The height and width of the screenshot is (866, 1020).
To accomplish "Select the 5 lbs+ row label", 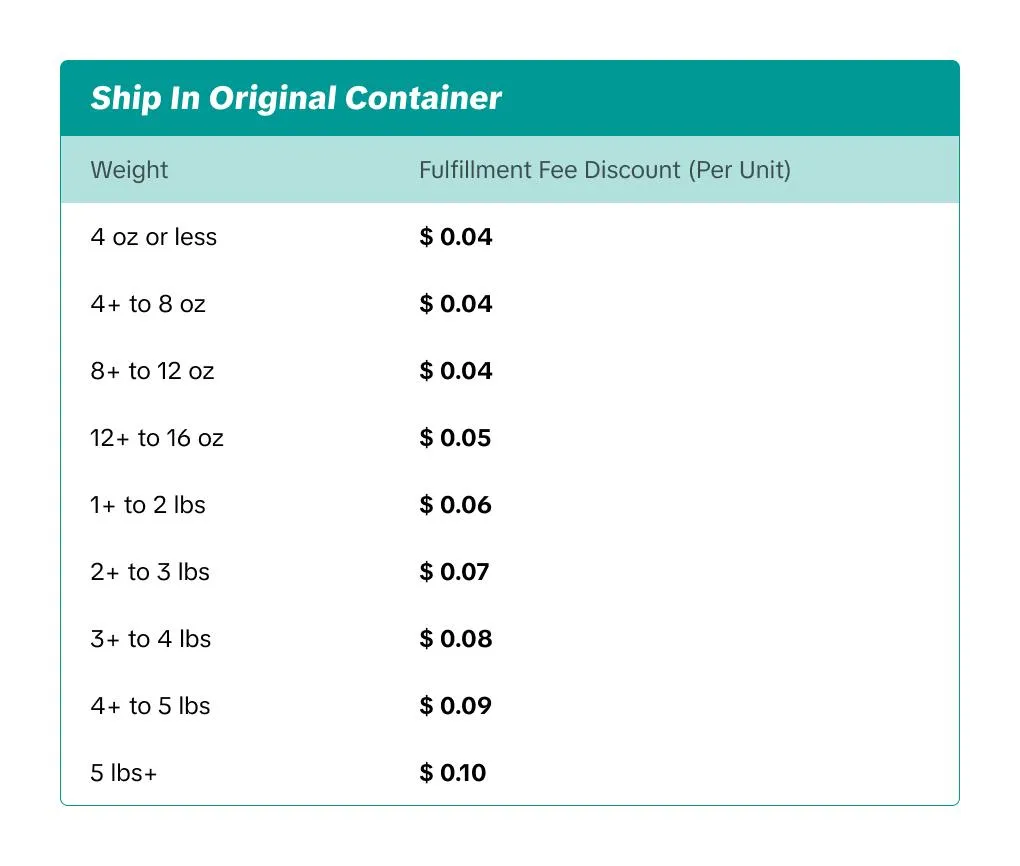I will (x=124, y=773).
